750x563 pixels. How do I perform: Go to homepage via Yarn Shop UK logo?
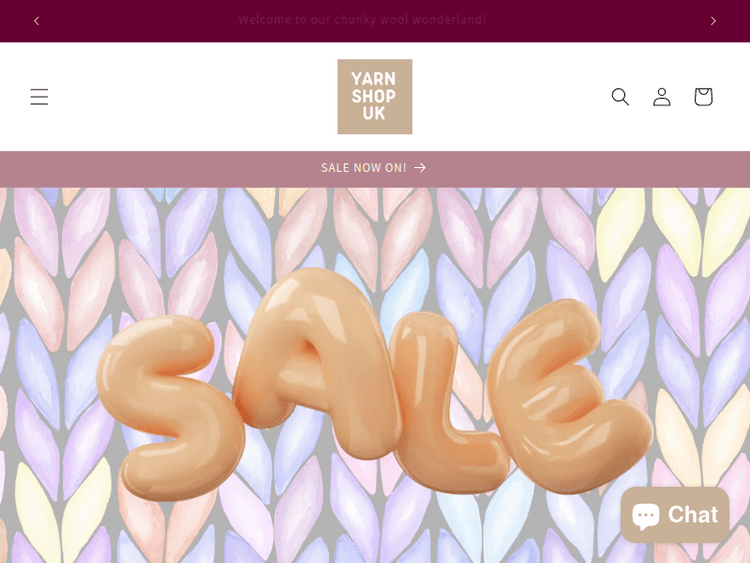(375, 97)
